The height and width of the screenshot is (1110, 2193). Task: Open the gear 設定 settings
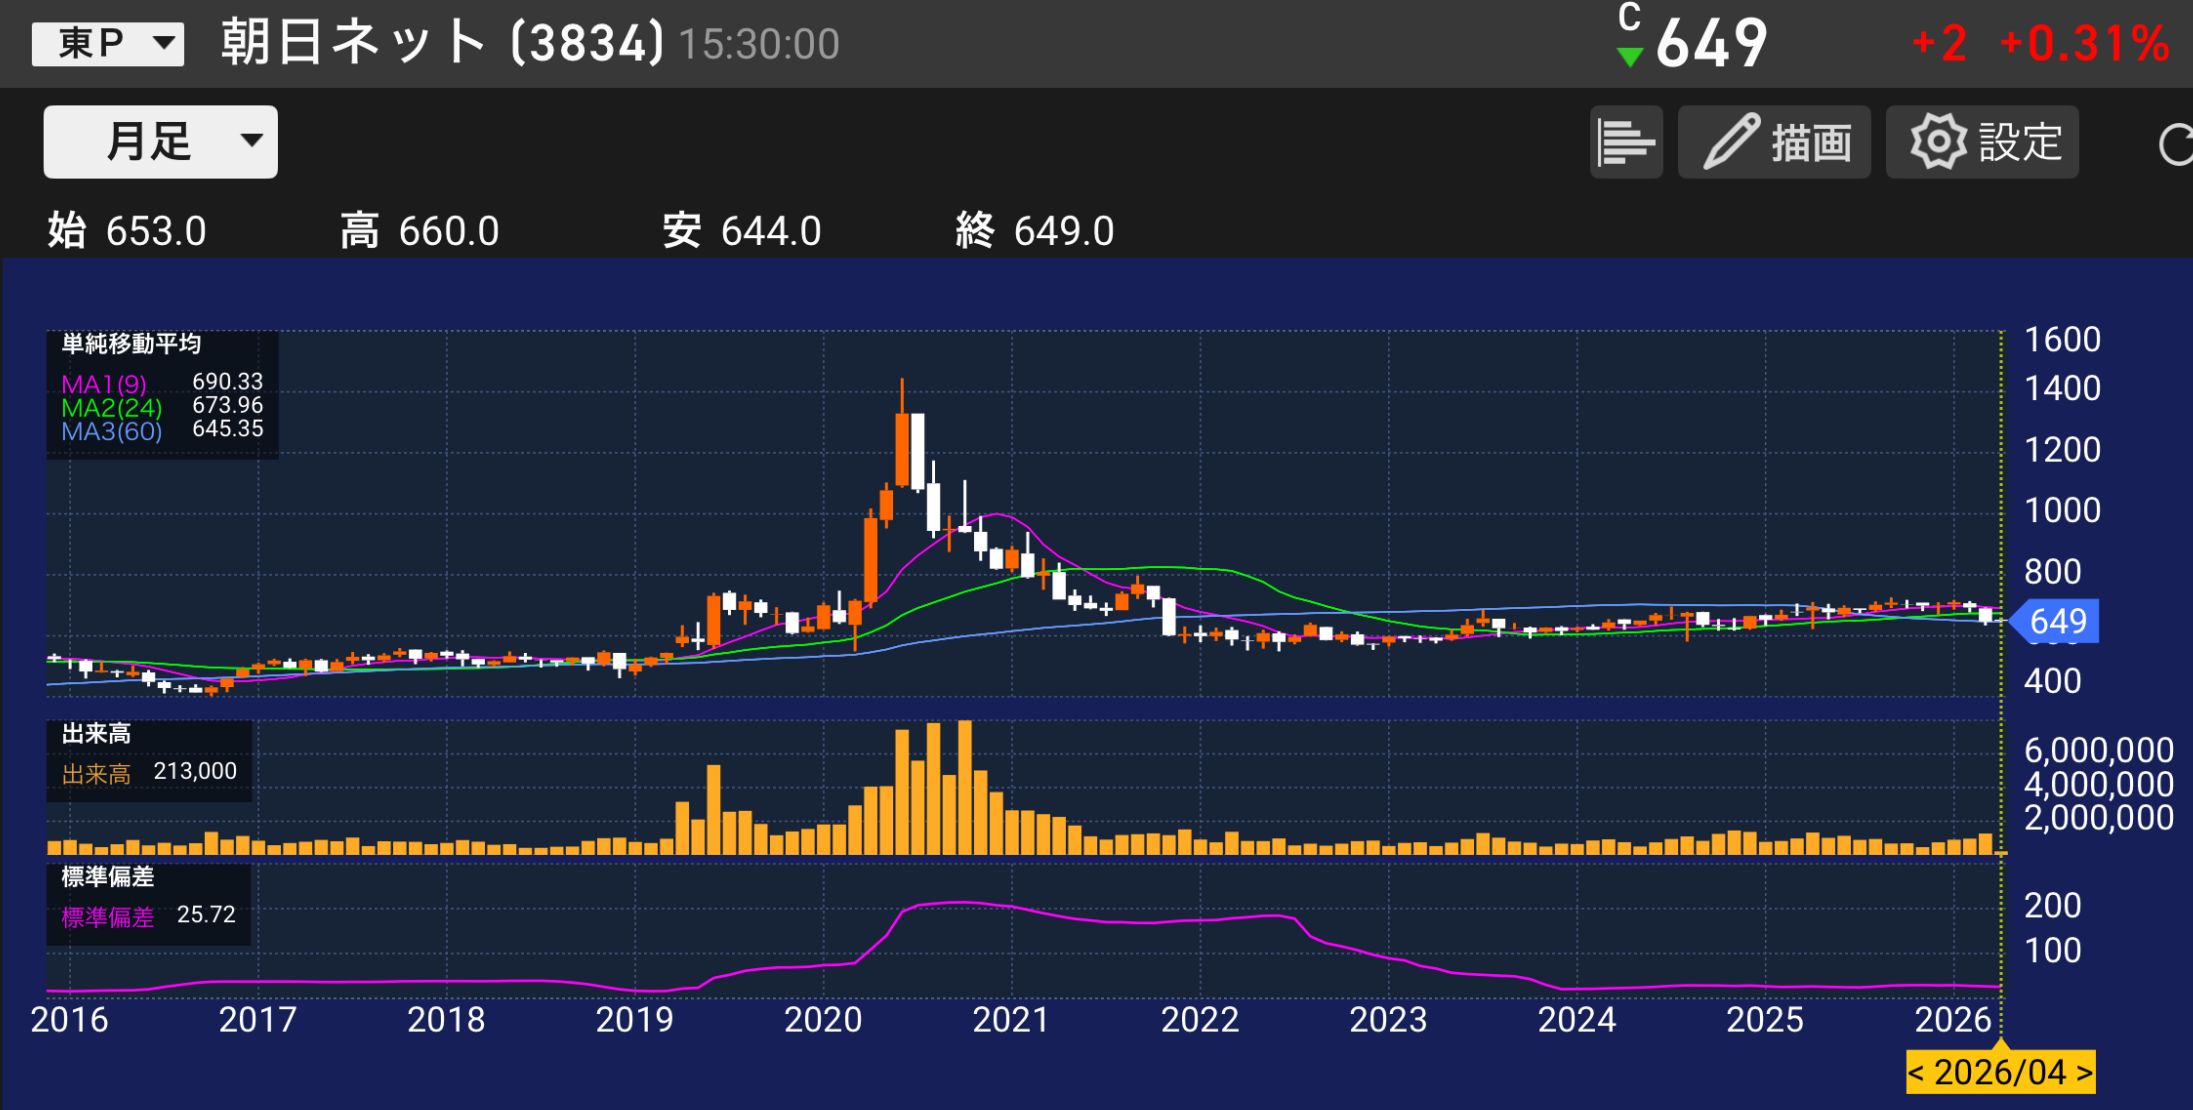tap(1982, 142)
